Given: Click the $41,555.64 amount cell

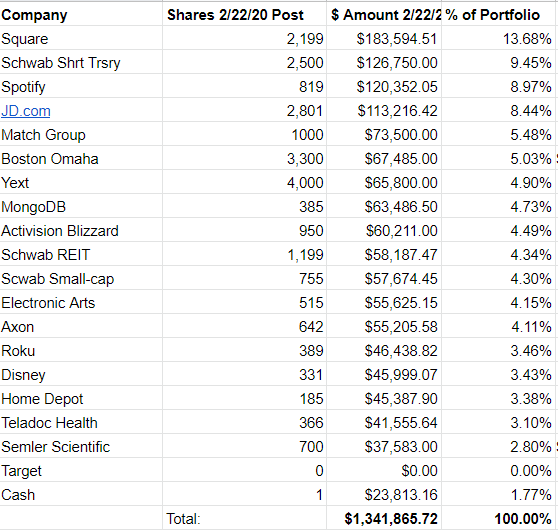Looking at the screenshot, I should [x=384, y=423].
